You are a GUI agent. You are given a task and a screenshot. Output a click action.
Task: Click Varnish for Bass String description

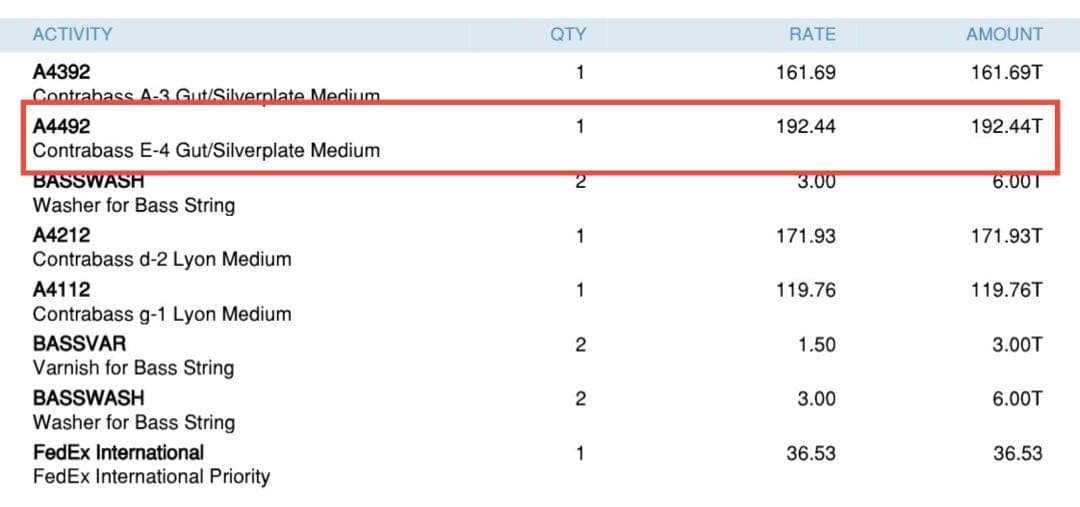tap(133, 368)
